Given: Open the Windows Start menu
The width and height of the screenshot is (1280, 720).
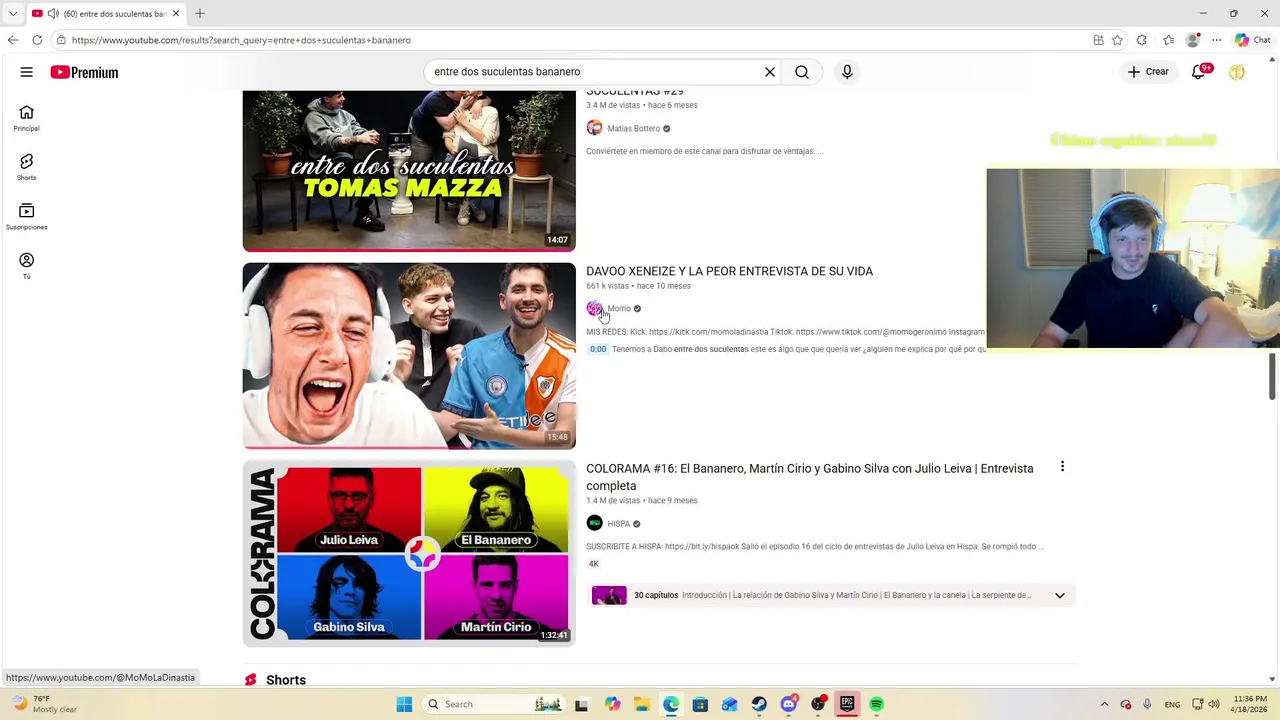Looking at the screenshot, I should [404, 704].
